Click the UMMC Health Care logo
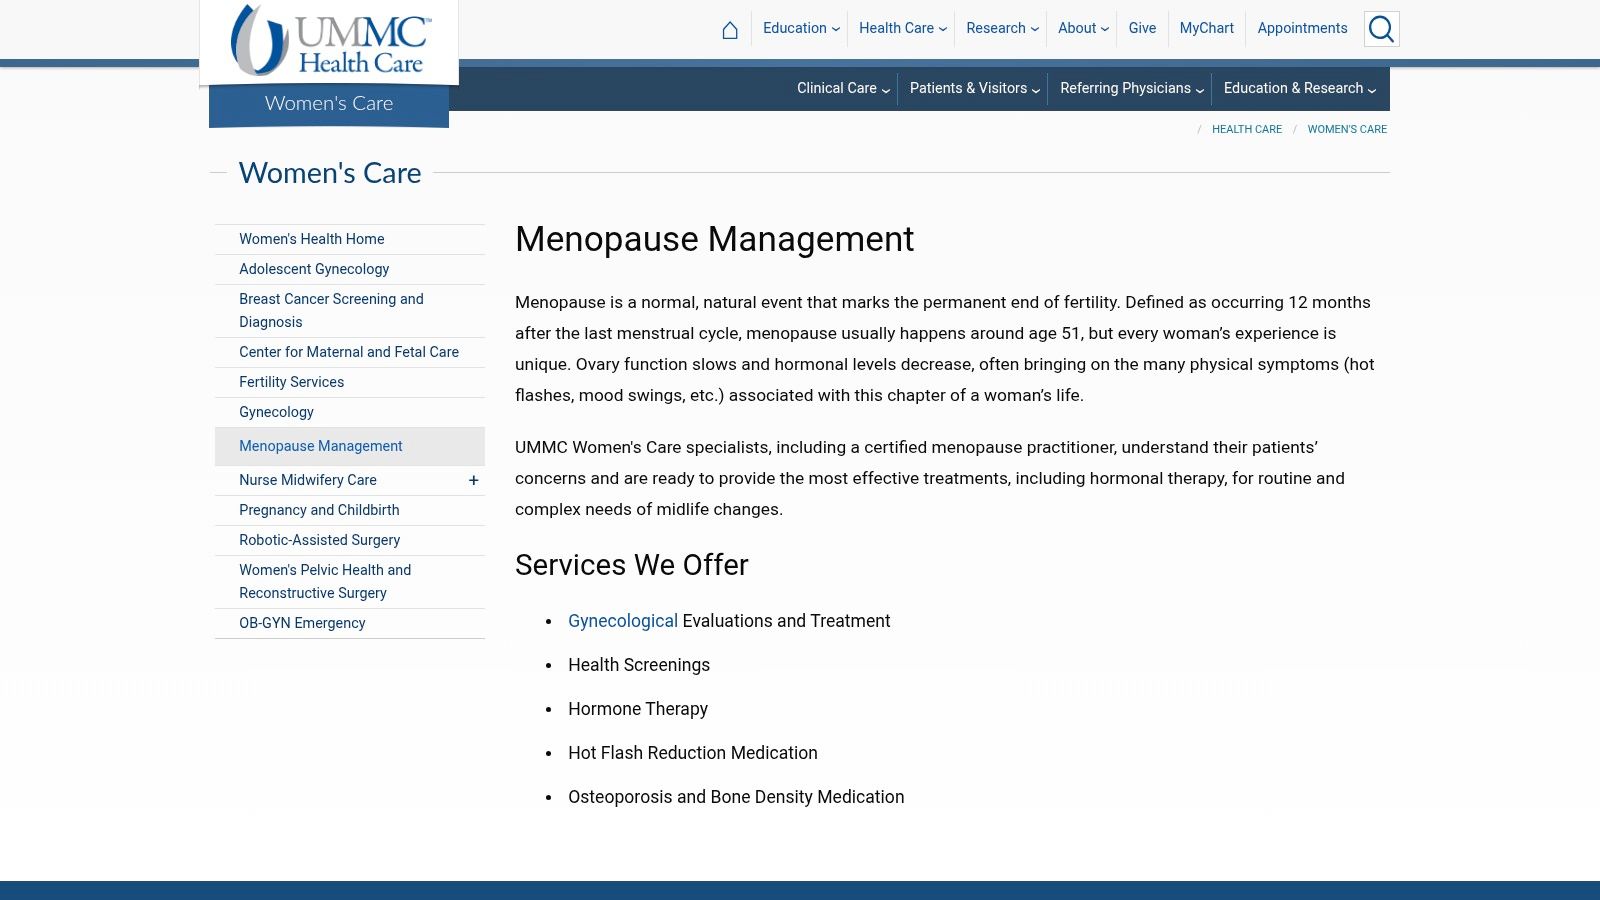Screen dimensions: 1600x900 (x=330, y=41)
